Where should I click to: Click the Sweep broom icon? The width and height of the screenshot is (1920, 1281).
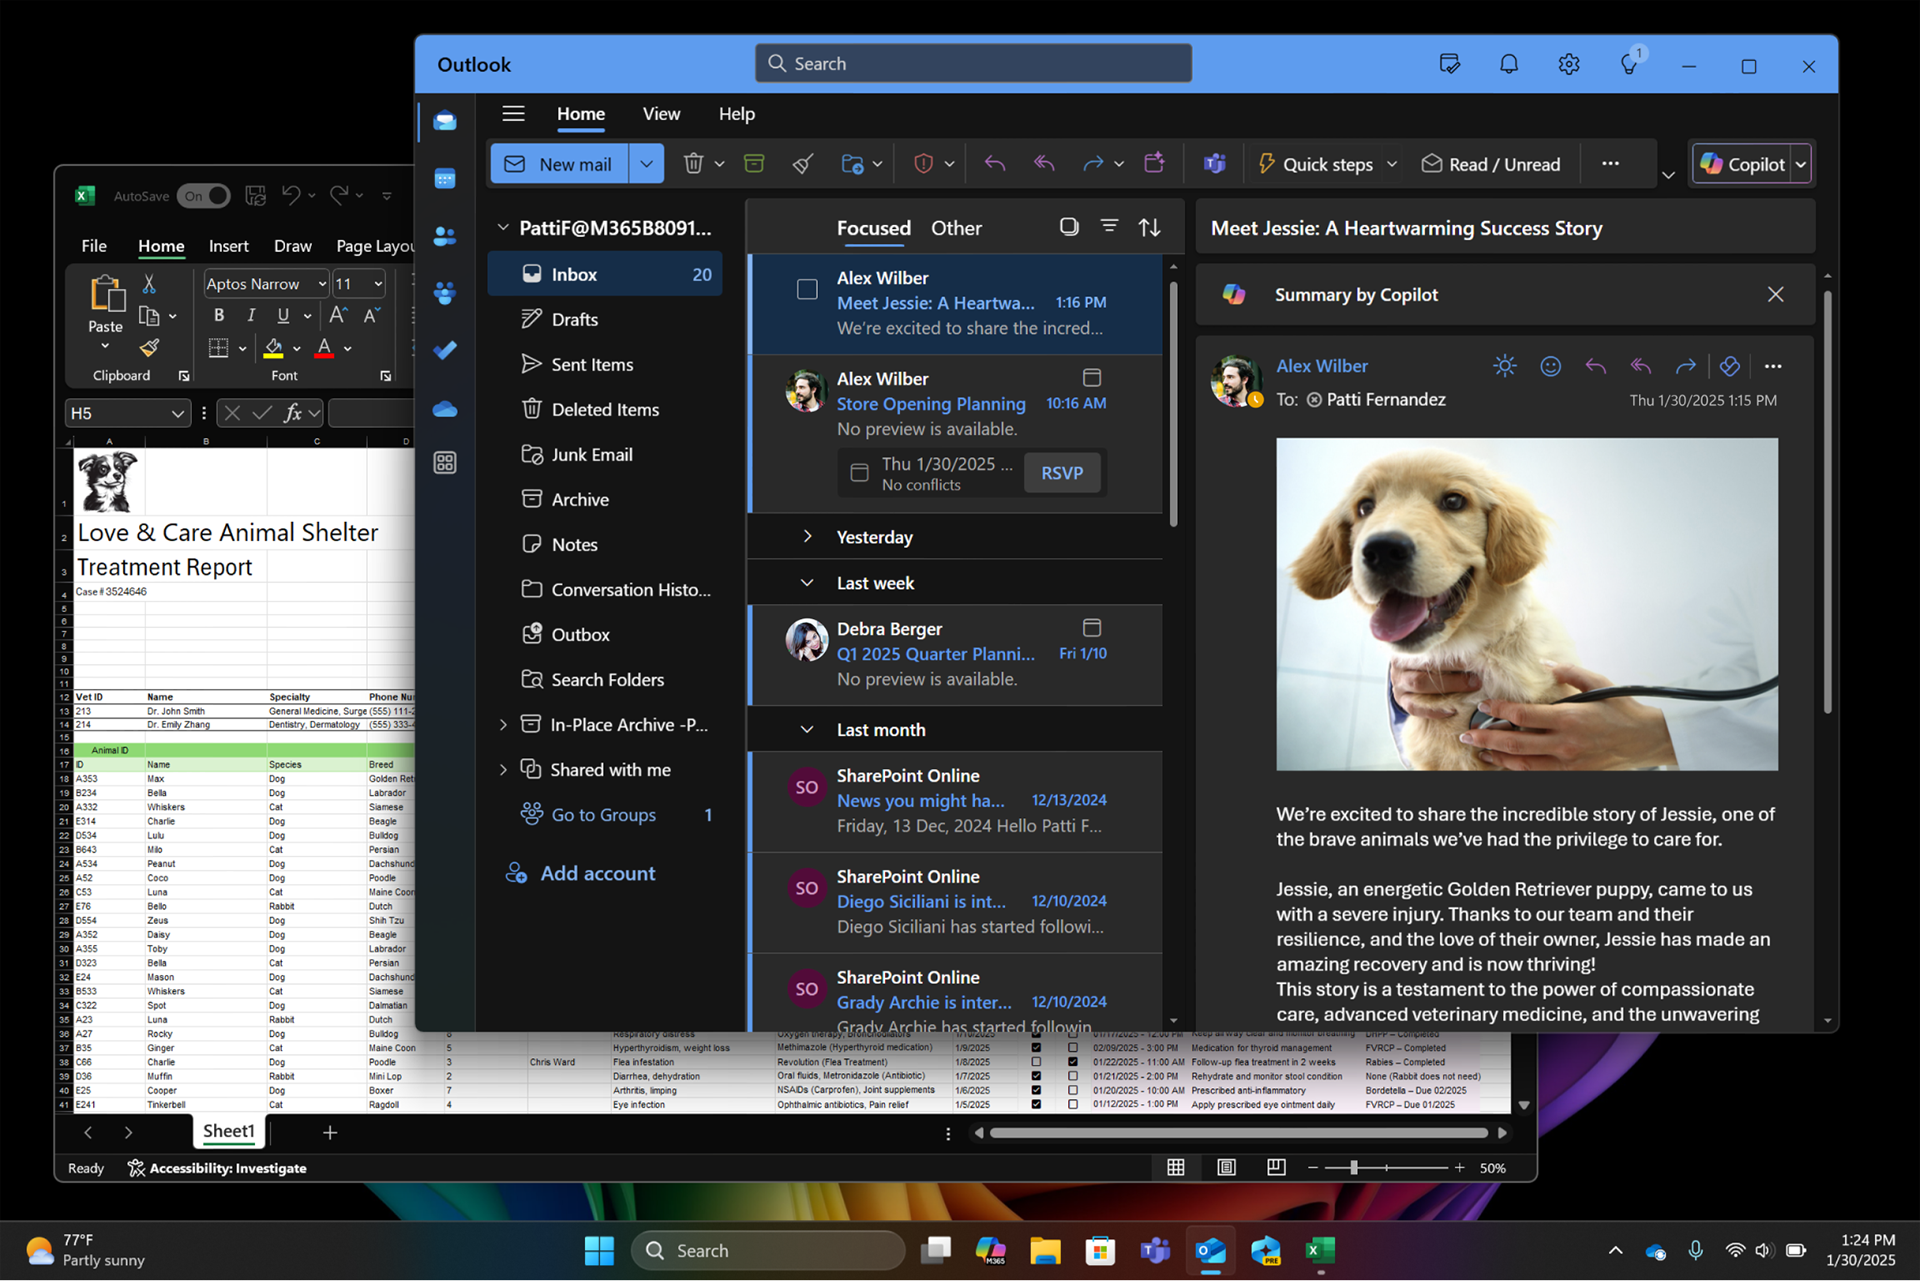[803, 164]
